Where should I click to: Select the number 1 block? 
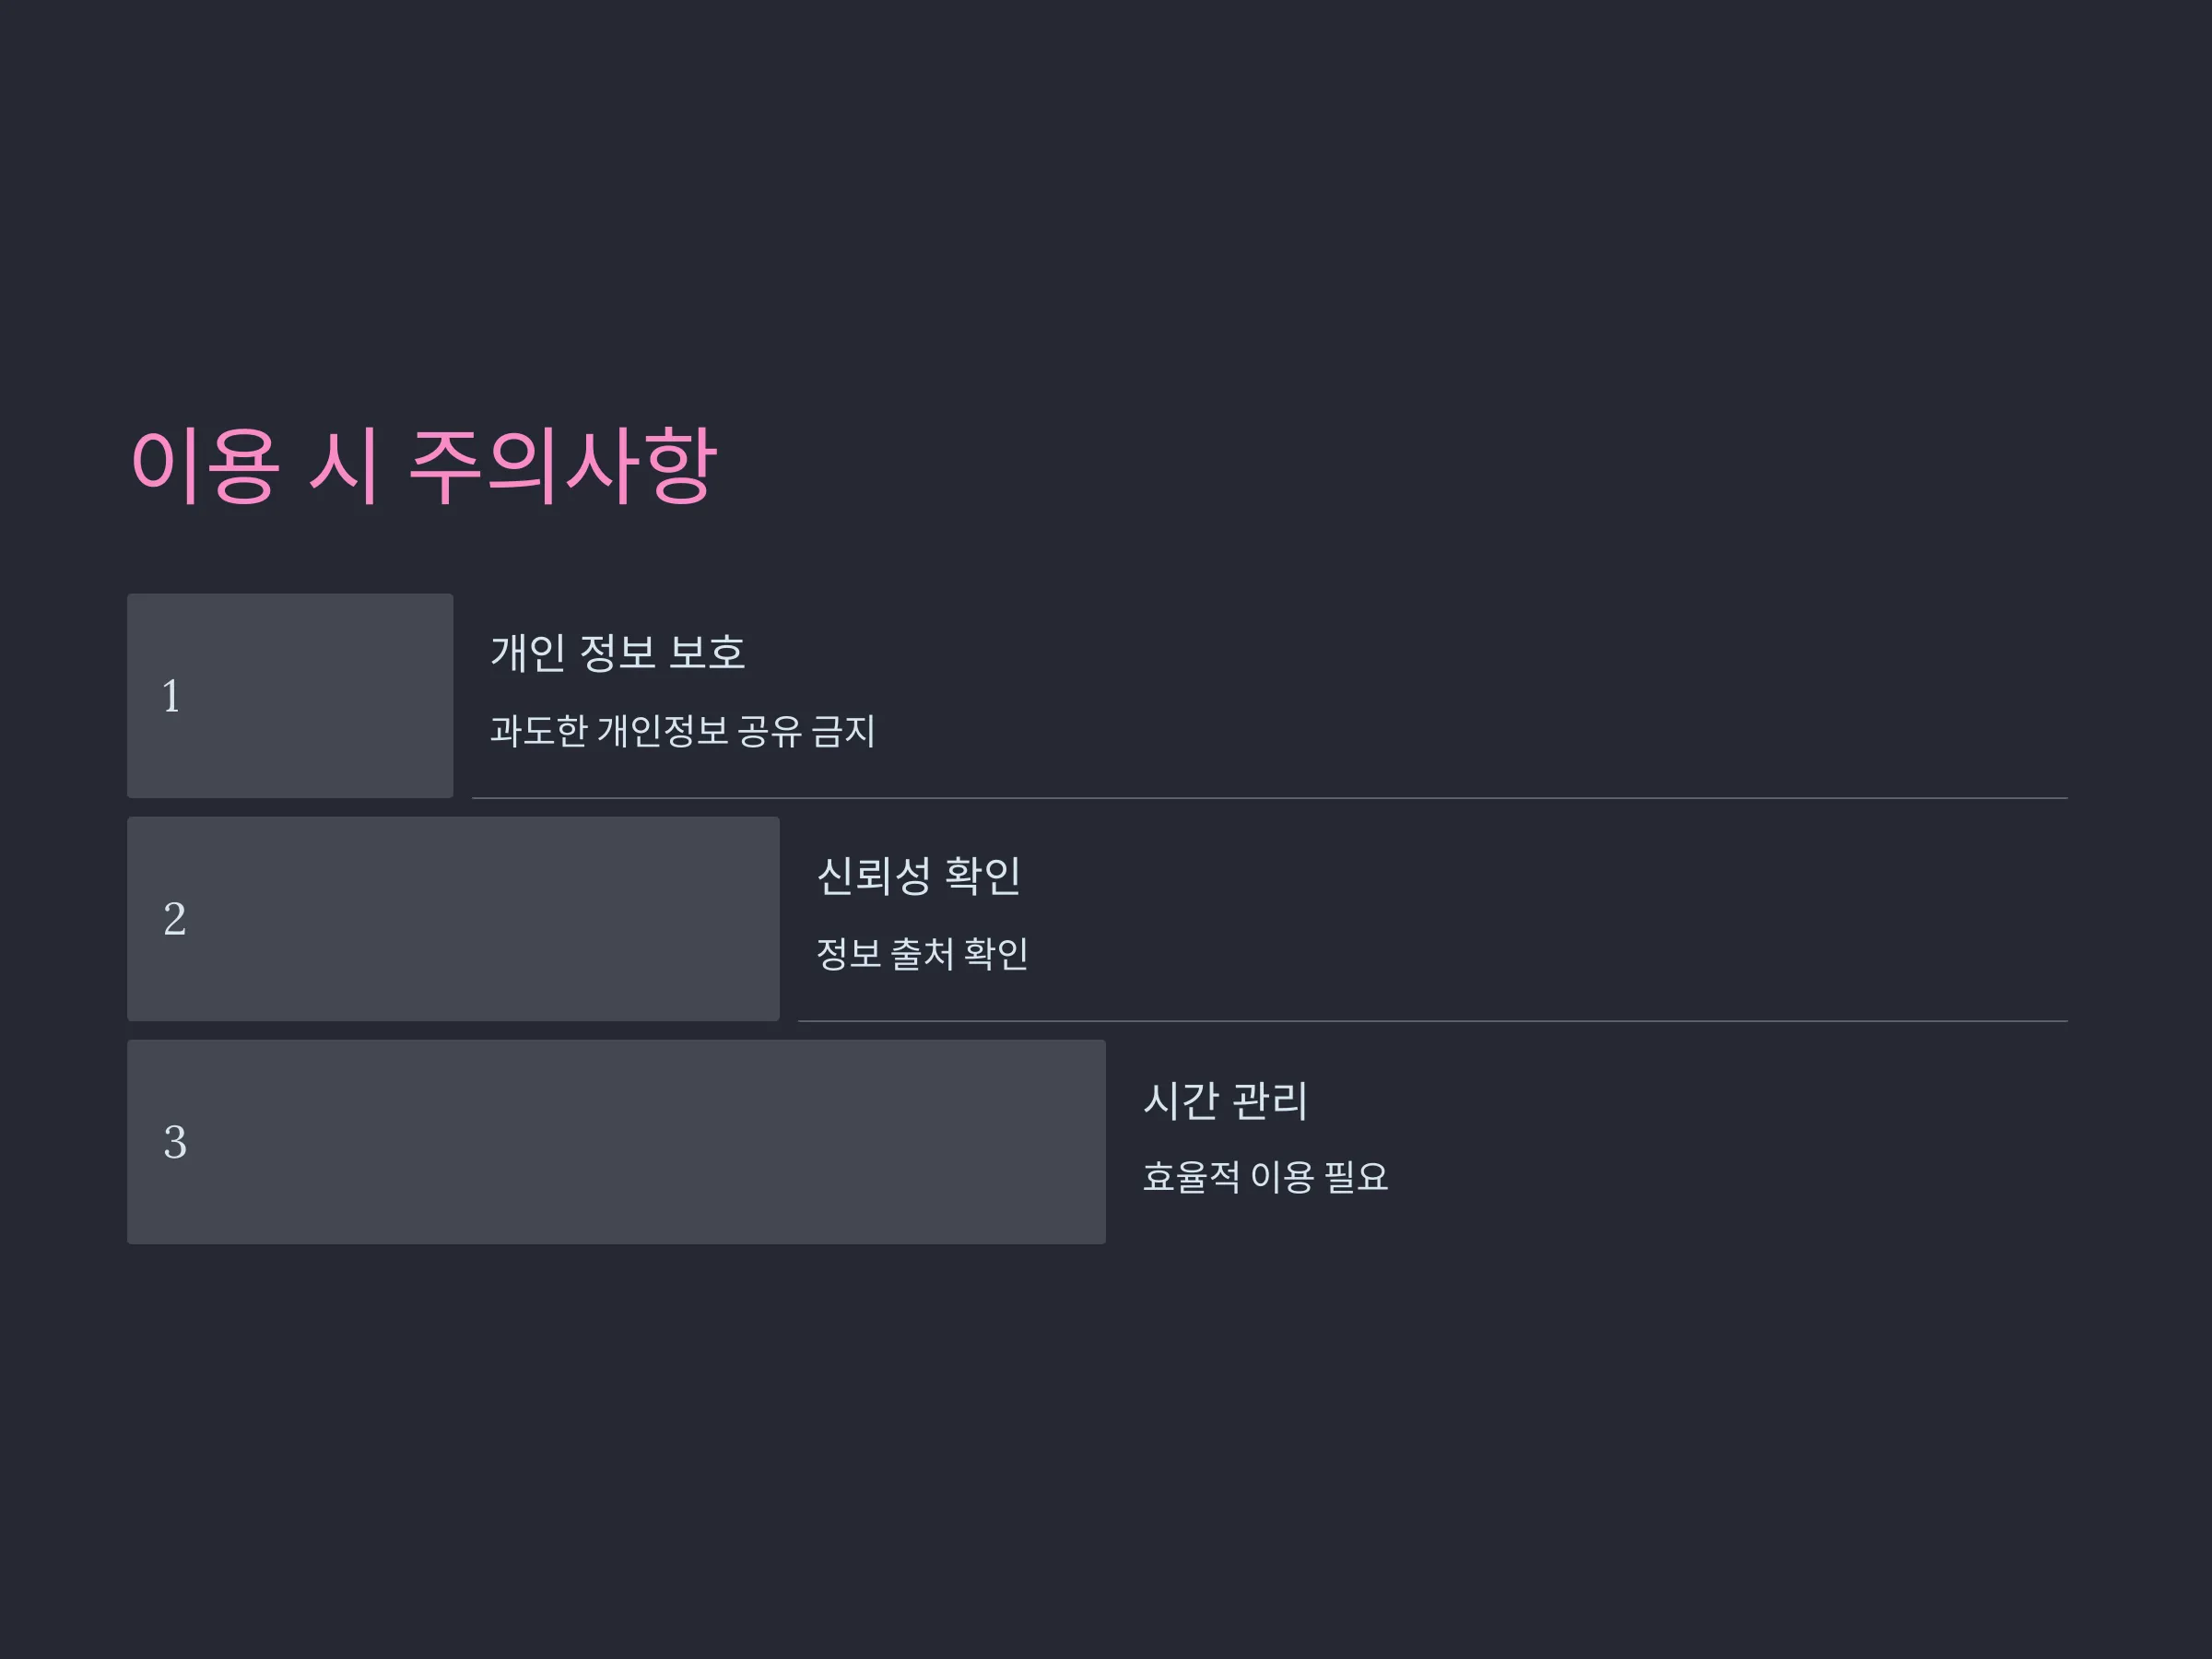pyautogui.click(x=290, y=696)
